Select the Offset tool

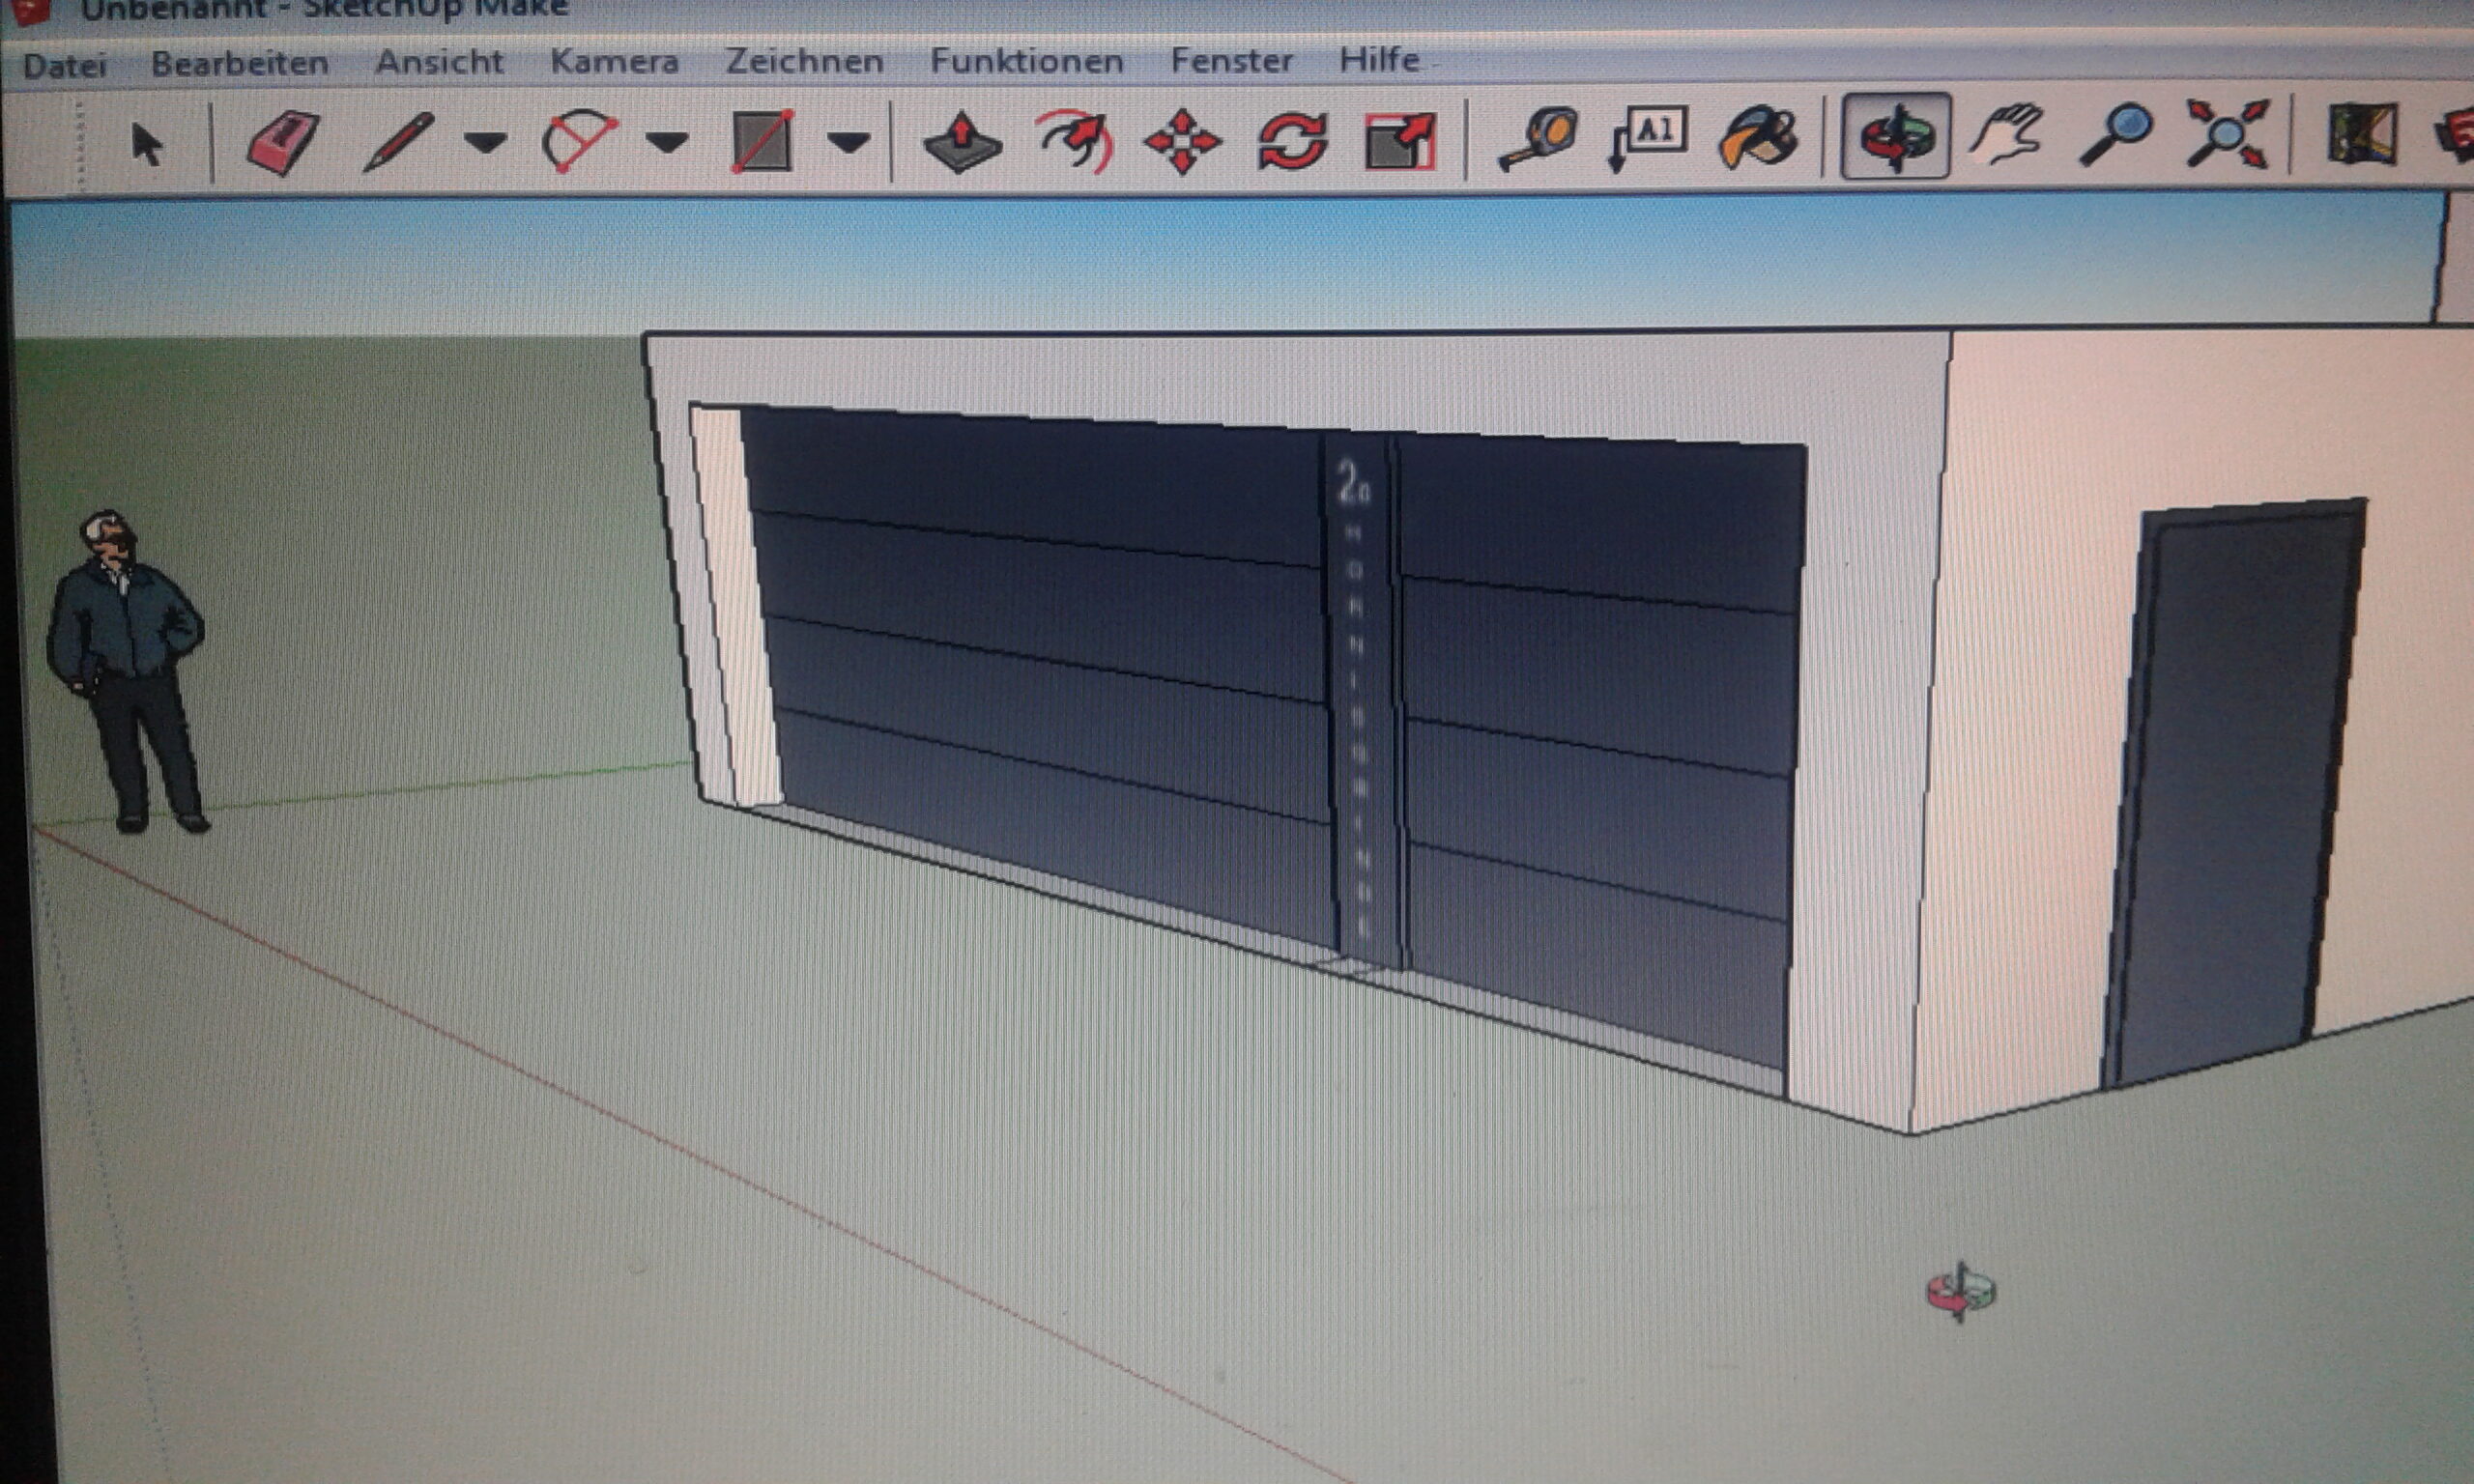[x=1075, y=142]
